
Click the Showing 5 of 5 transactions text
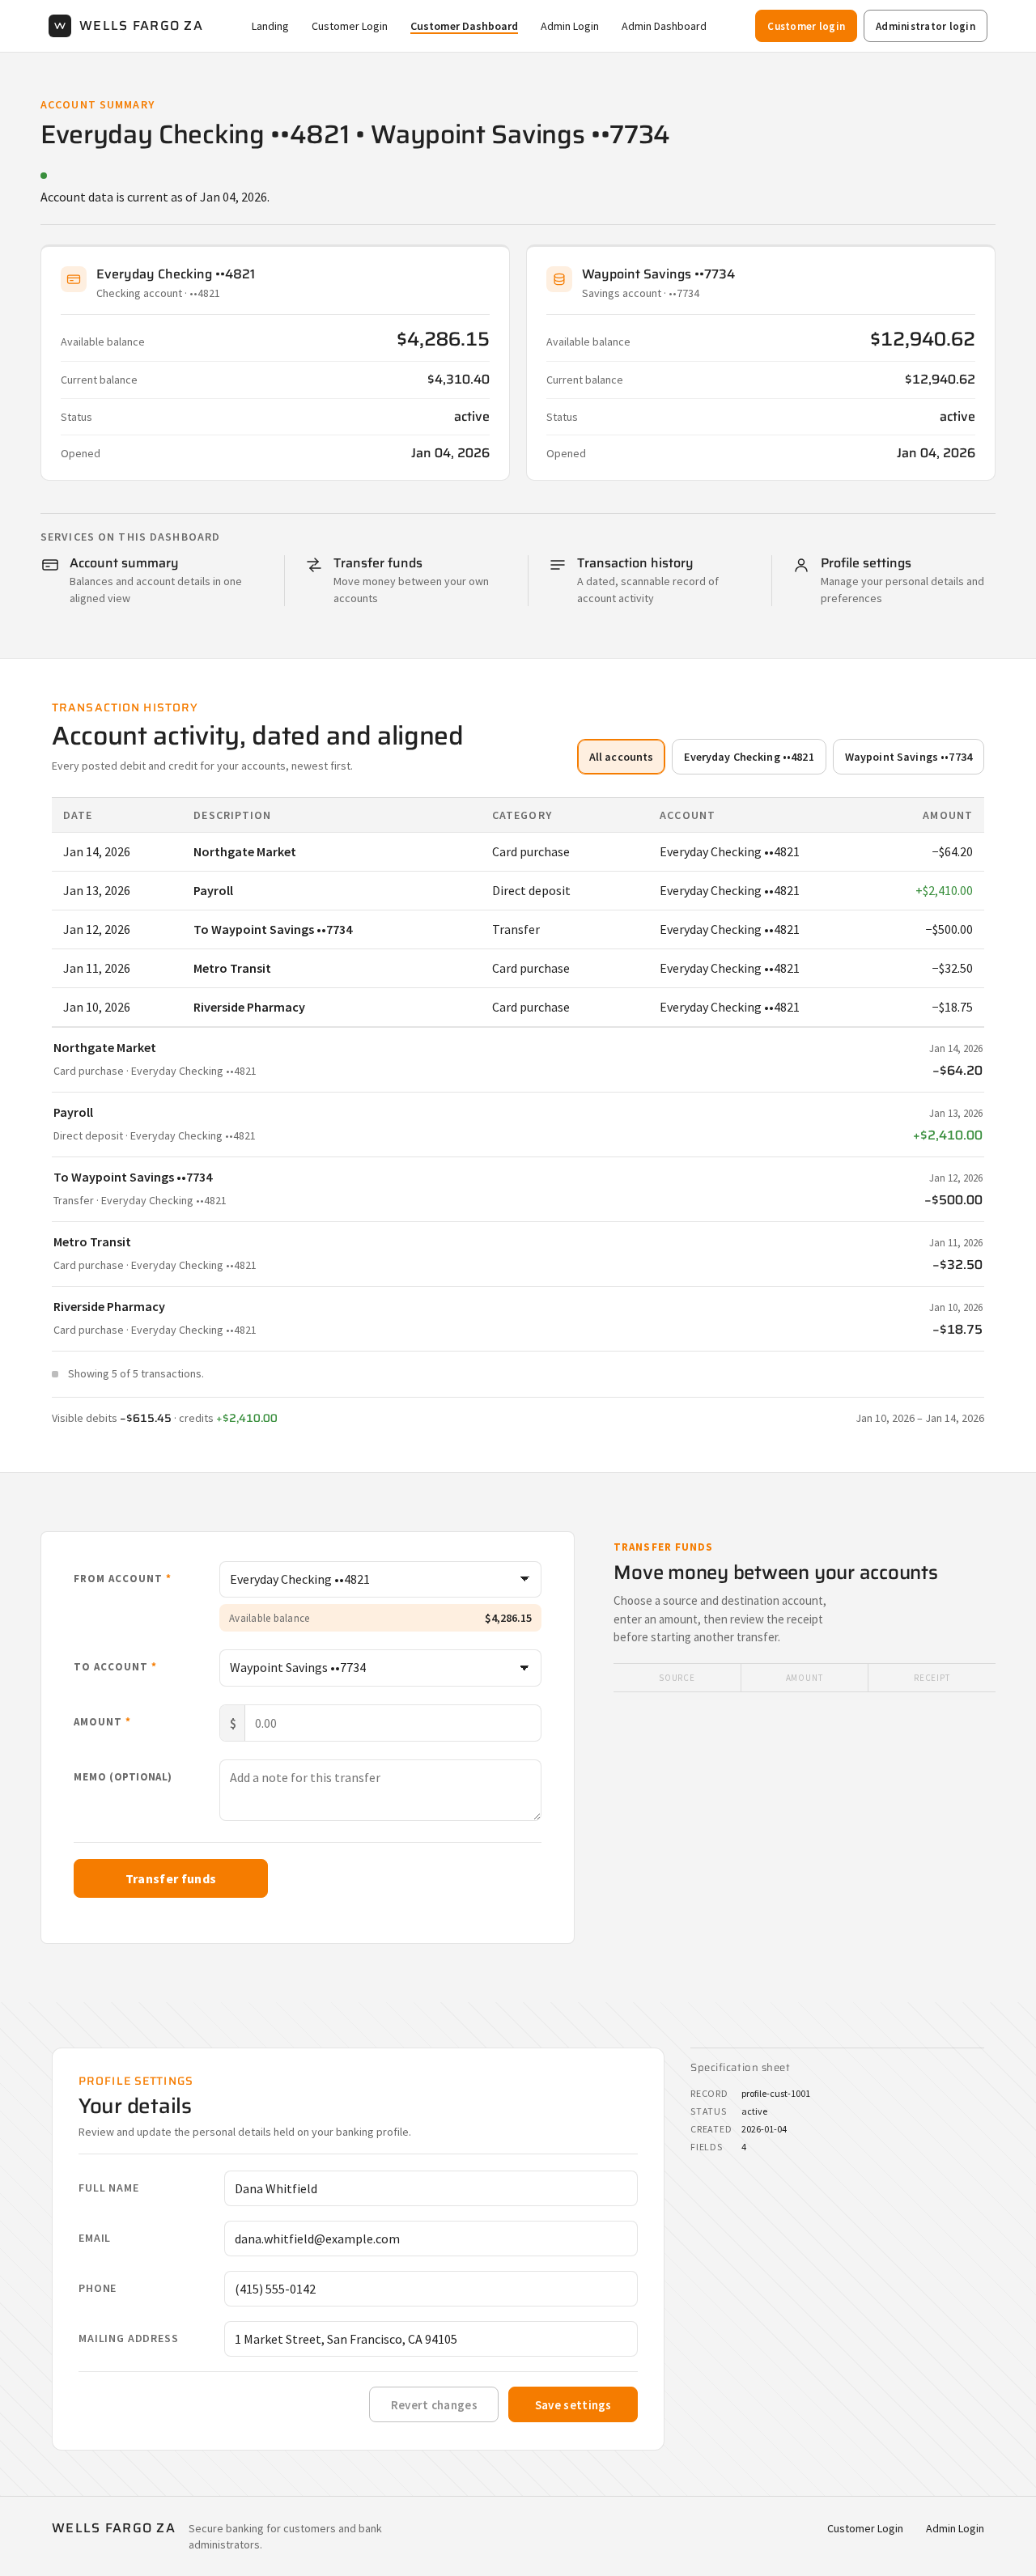135,1373
